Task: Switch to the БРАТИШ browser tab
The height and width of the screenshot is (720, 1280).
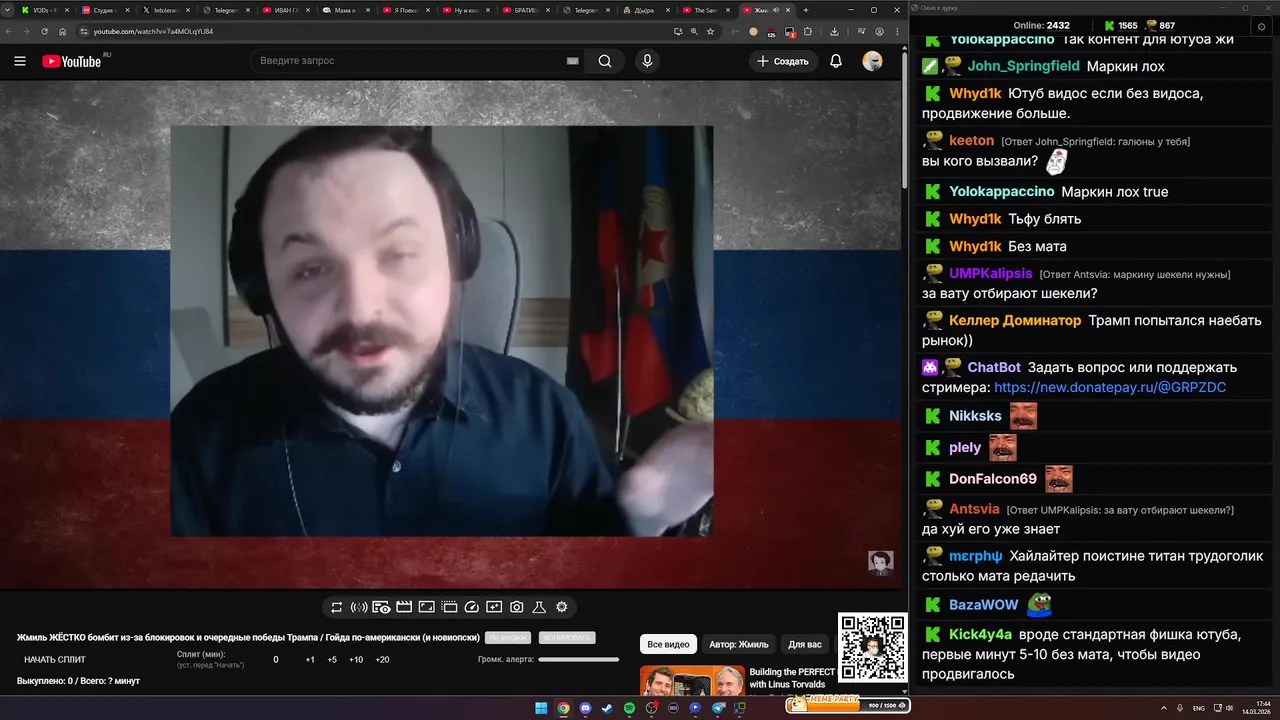Action: 526,10
